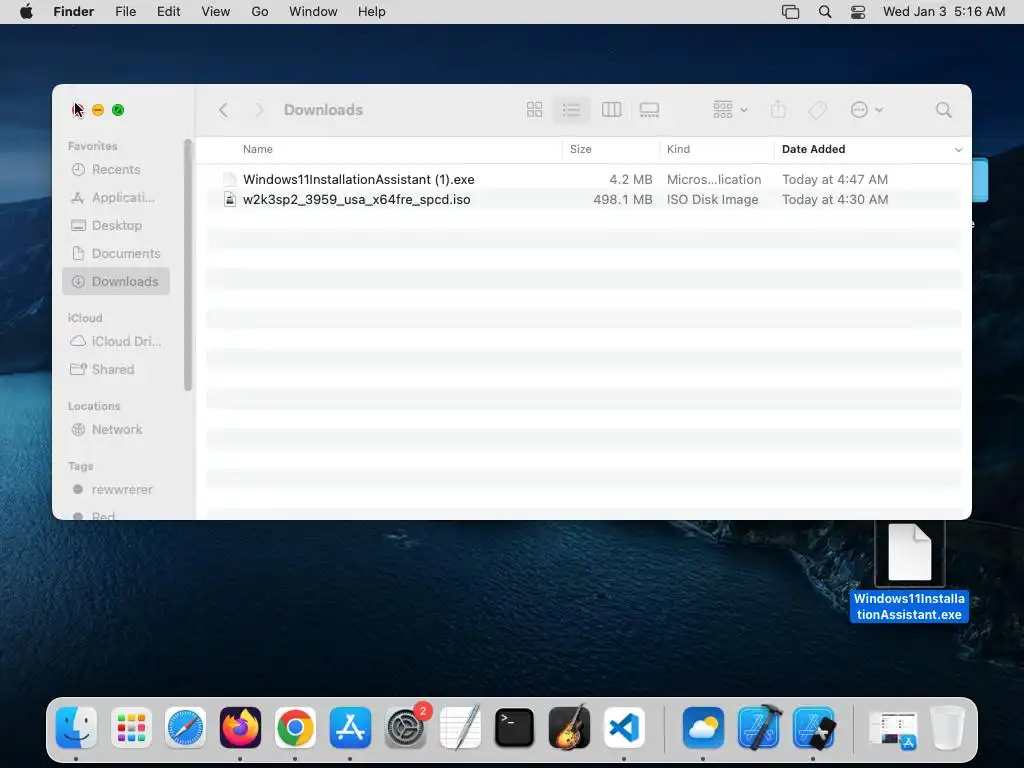Image resolution: width=1024 pixels, height=768 pixels.
Task: Open Launchpad from the Dock
Action: point(131,727)
